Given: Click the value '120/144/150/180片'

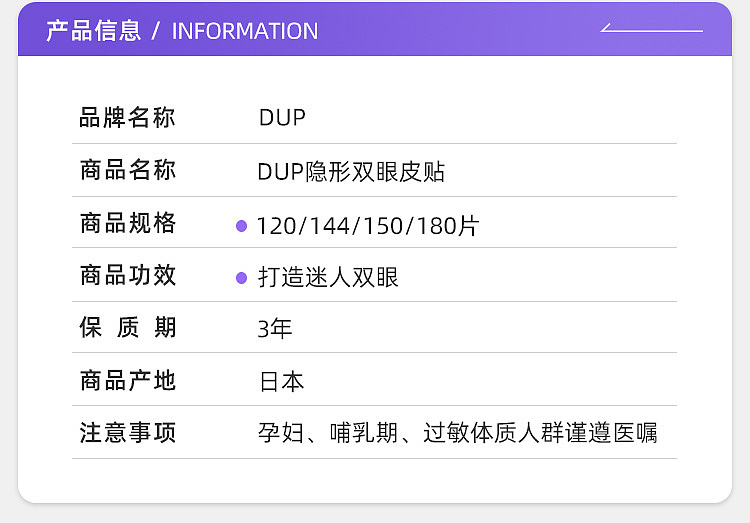Looking at the screenshot, I should pyautogui.click(x=367, y=226).
